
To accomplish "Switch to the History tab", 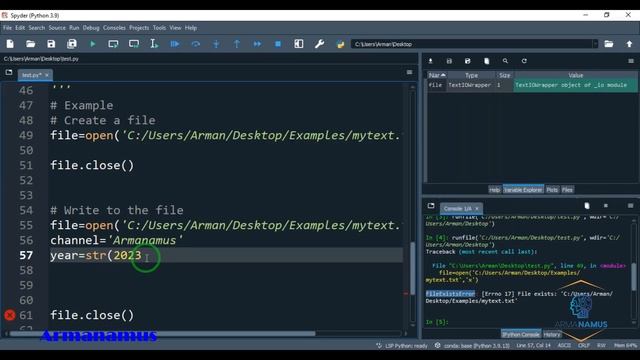I will (552, 334).
